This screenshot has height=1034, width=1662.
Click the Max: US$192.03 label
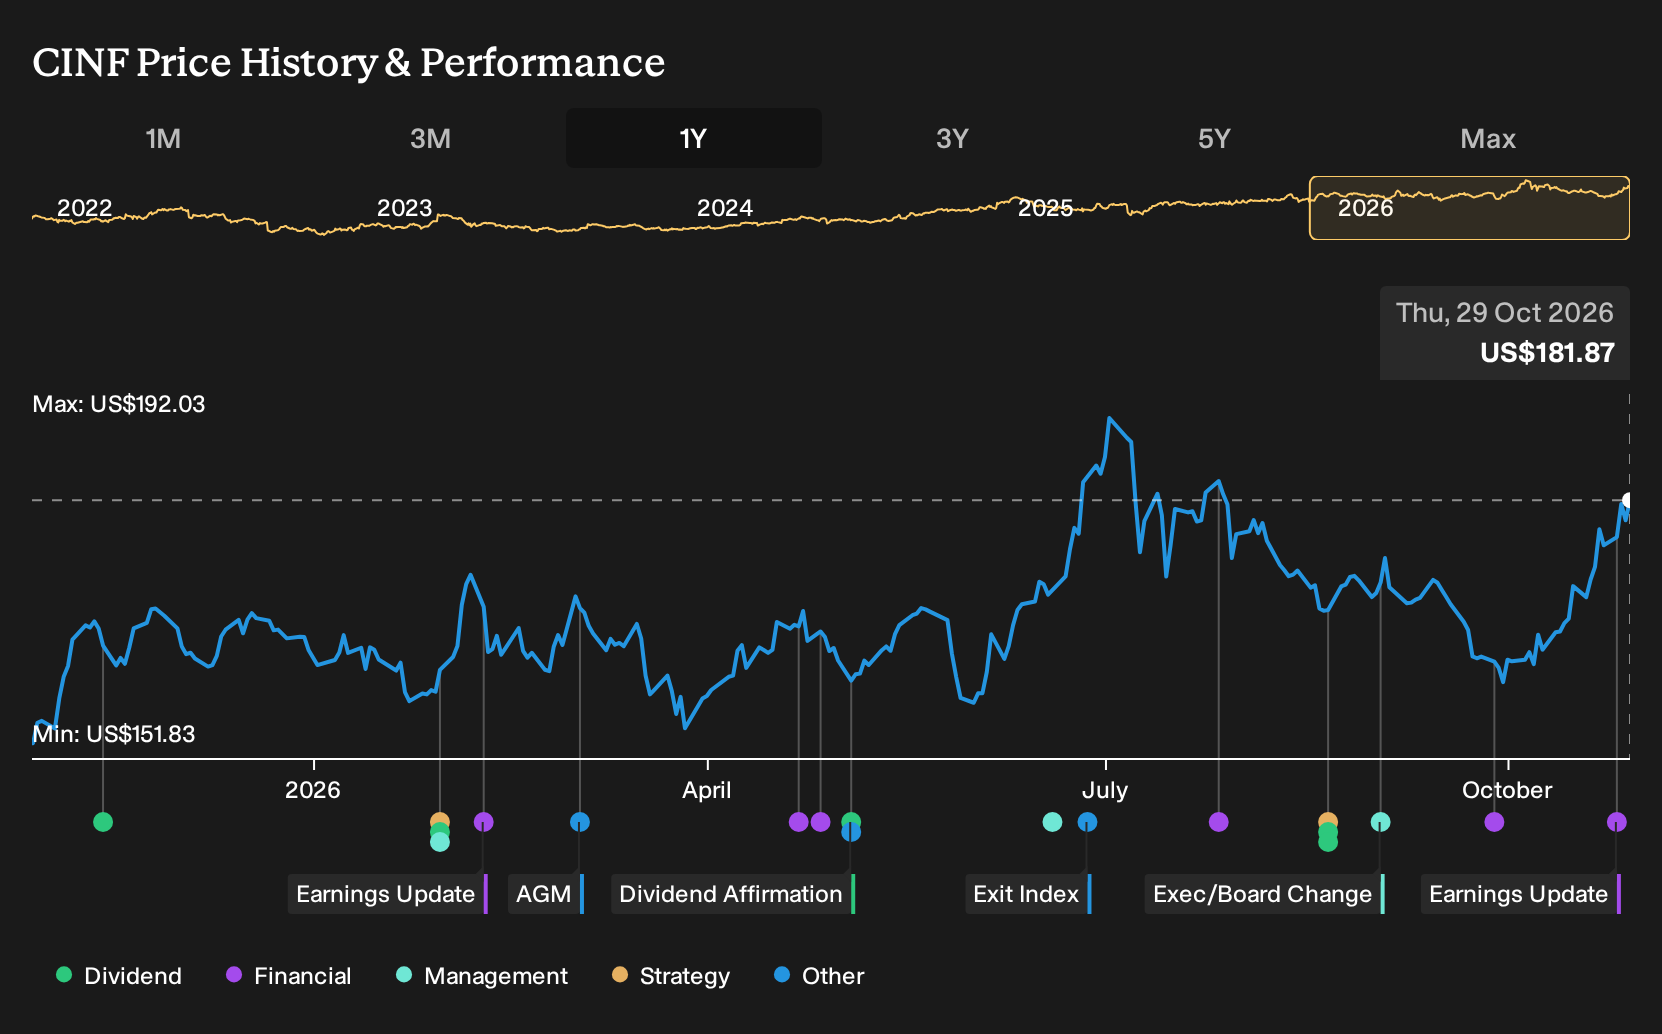pyautogui.click(x=119, y=404)
